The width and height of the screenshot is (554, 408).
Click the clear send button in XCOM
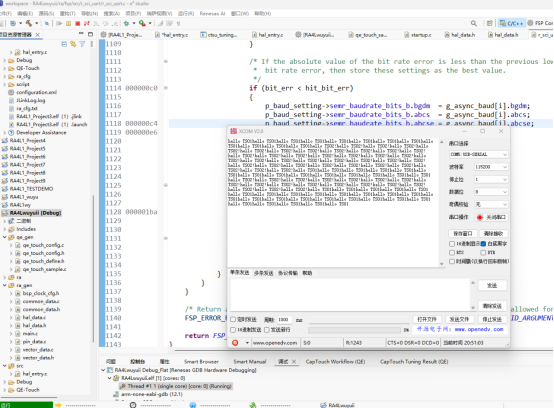[x=492, y=306]
